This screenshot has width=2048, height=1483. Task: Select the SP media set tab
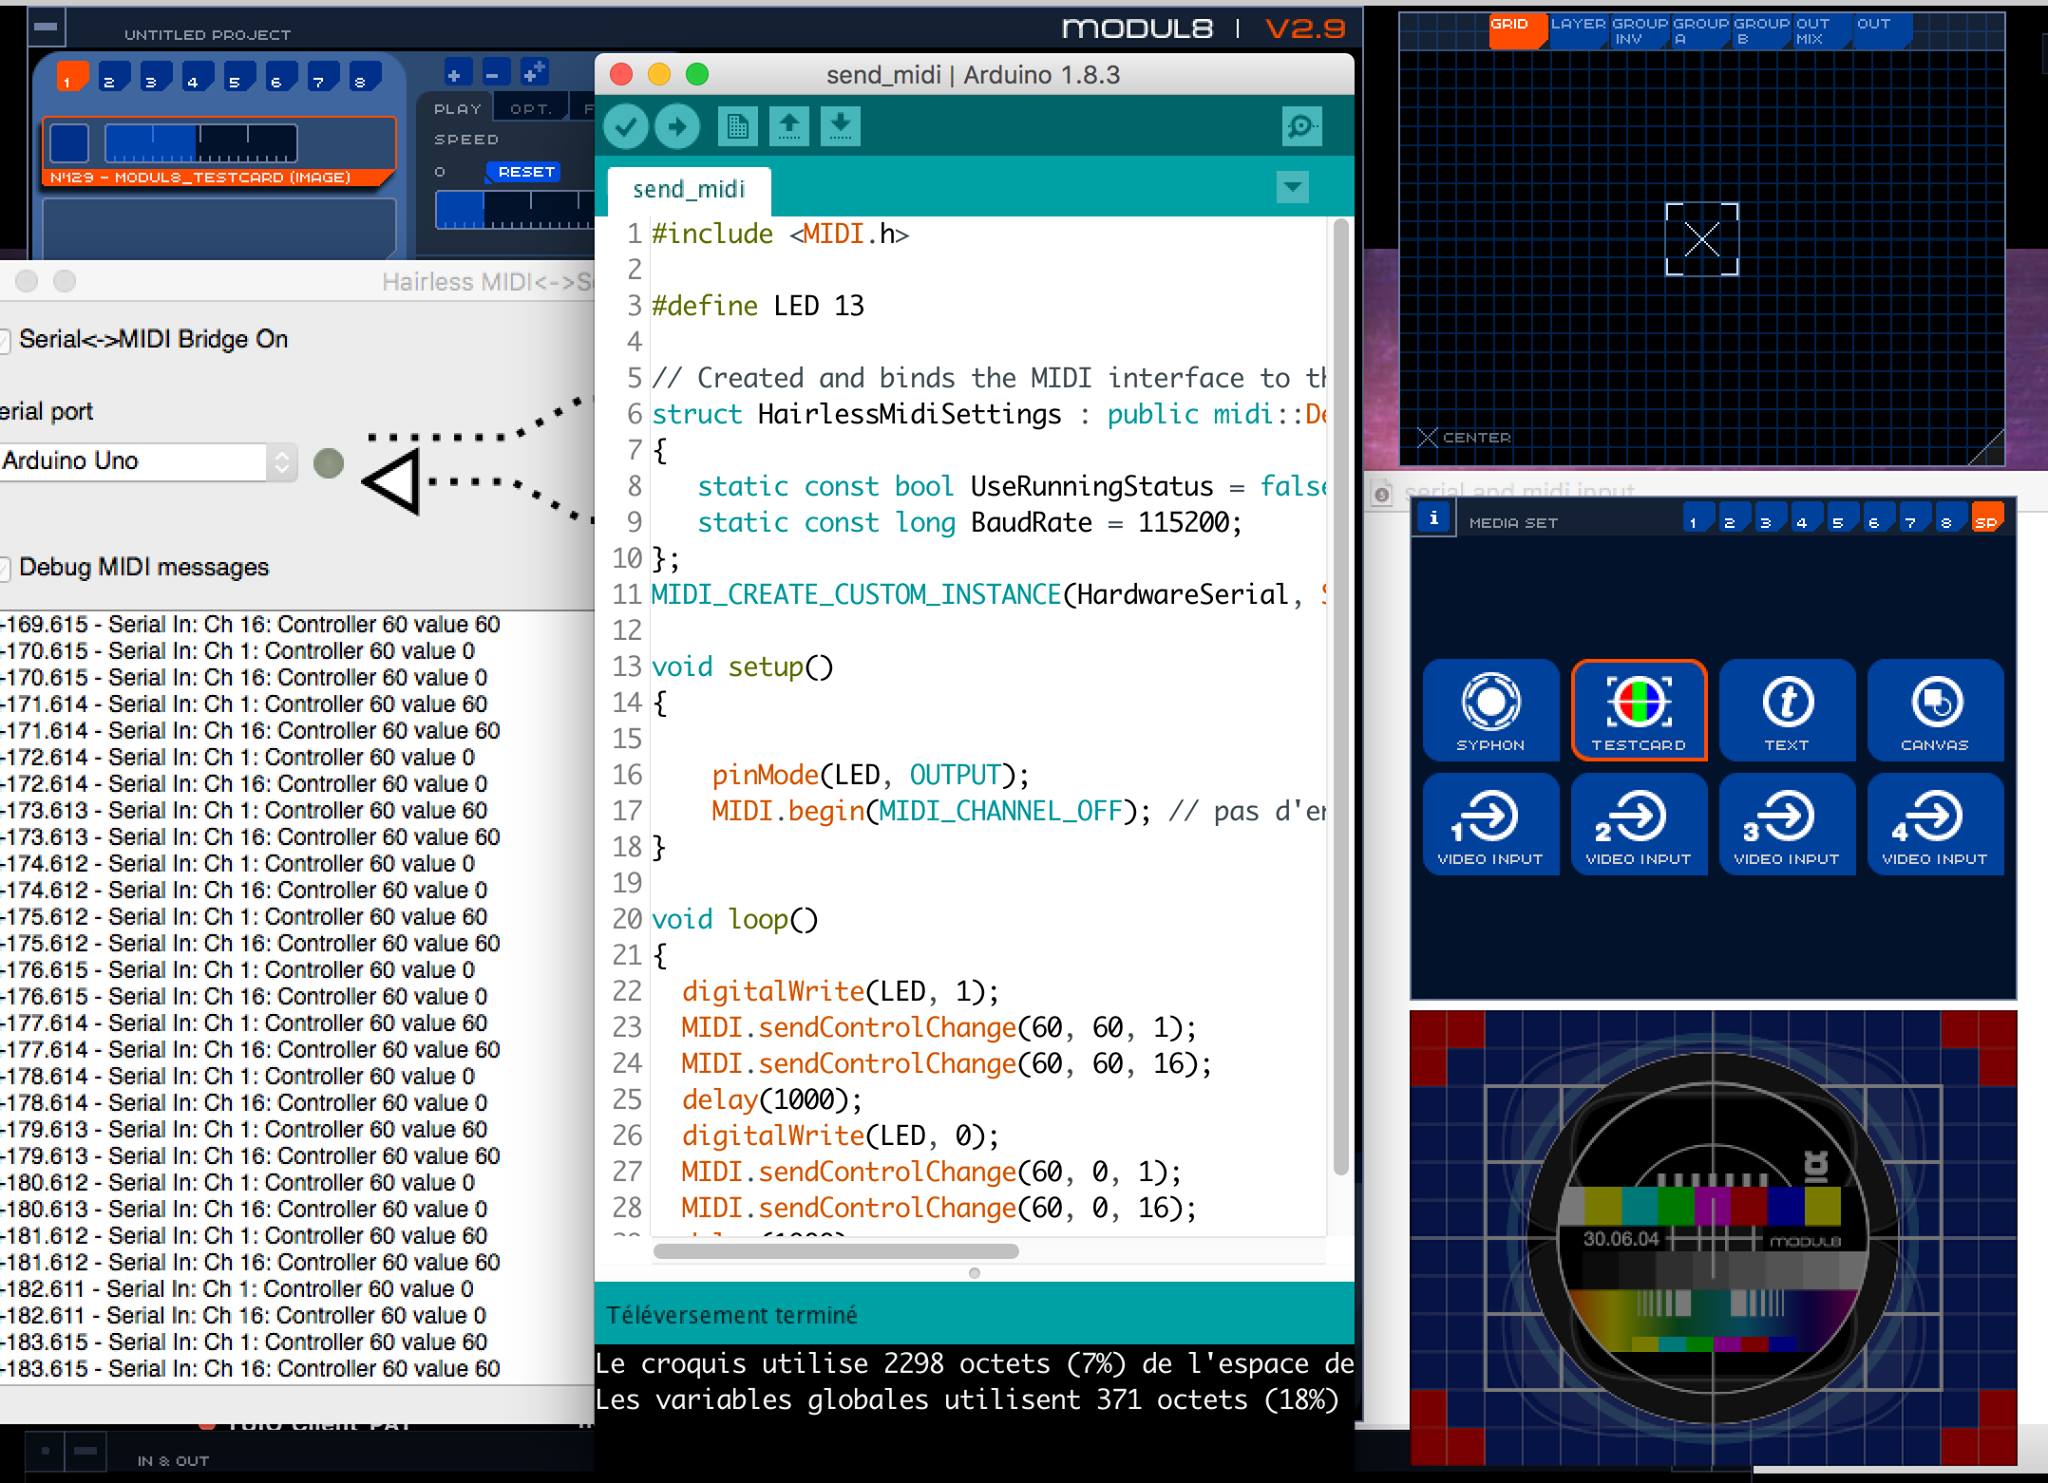click(1987, 518)
